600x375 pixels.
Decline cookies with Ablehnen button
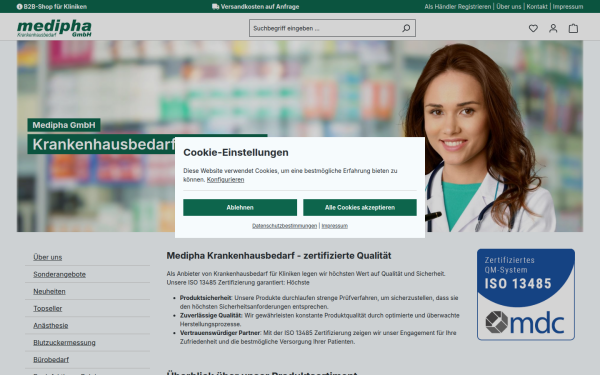click(x=240, y=207)
